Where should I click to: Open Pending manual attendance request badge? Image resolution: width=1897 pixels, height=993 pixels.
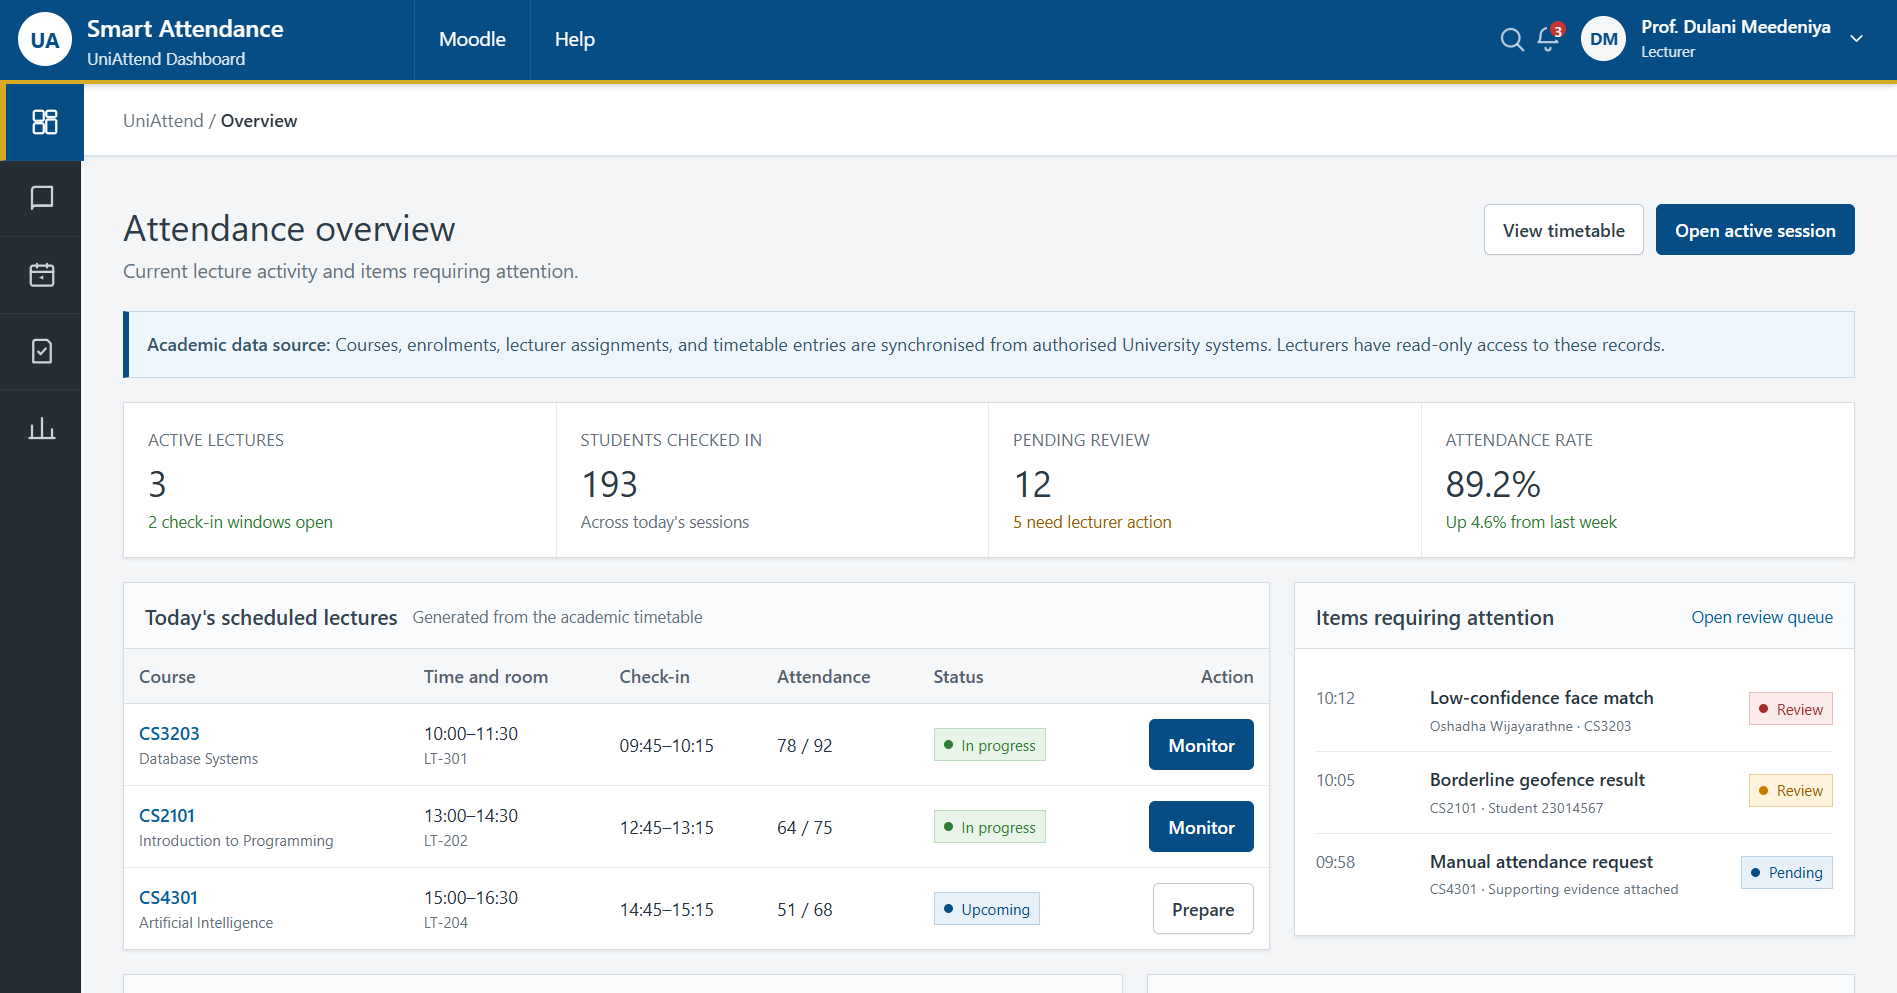[x=1786, y=872]
